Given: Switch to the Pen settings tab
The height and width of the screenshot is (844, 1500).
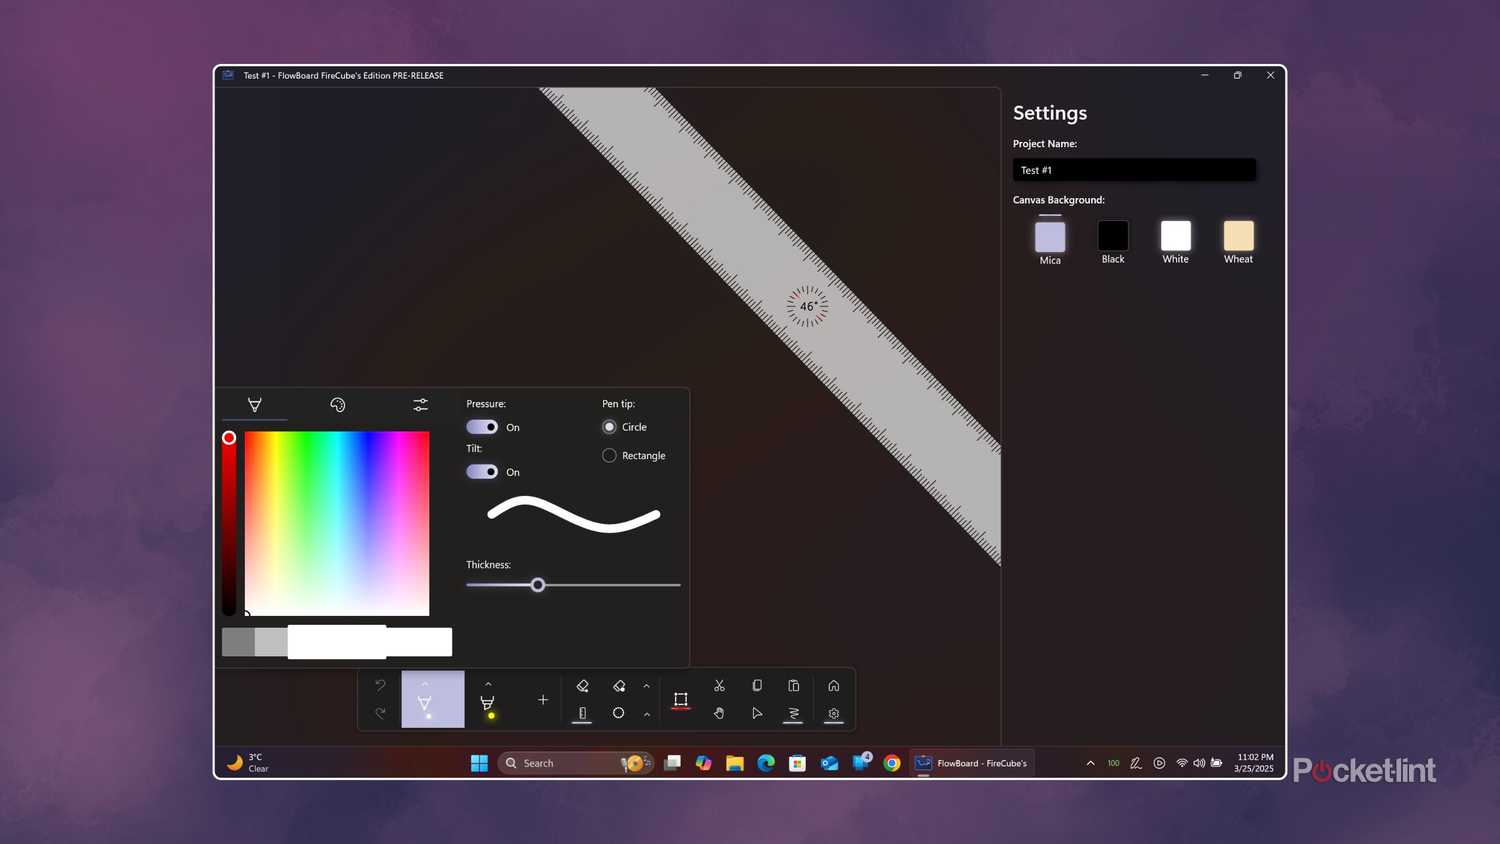Looking at the screenshot, I should click(x=254, y=404).
